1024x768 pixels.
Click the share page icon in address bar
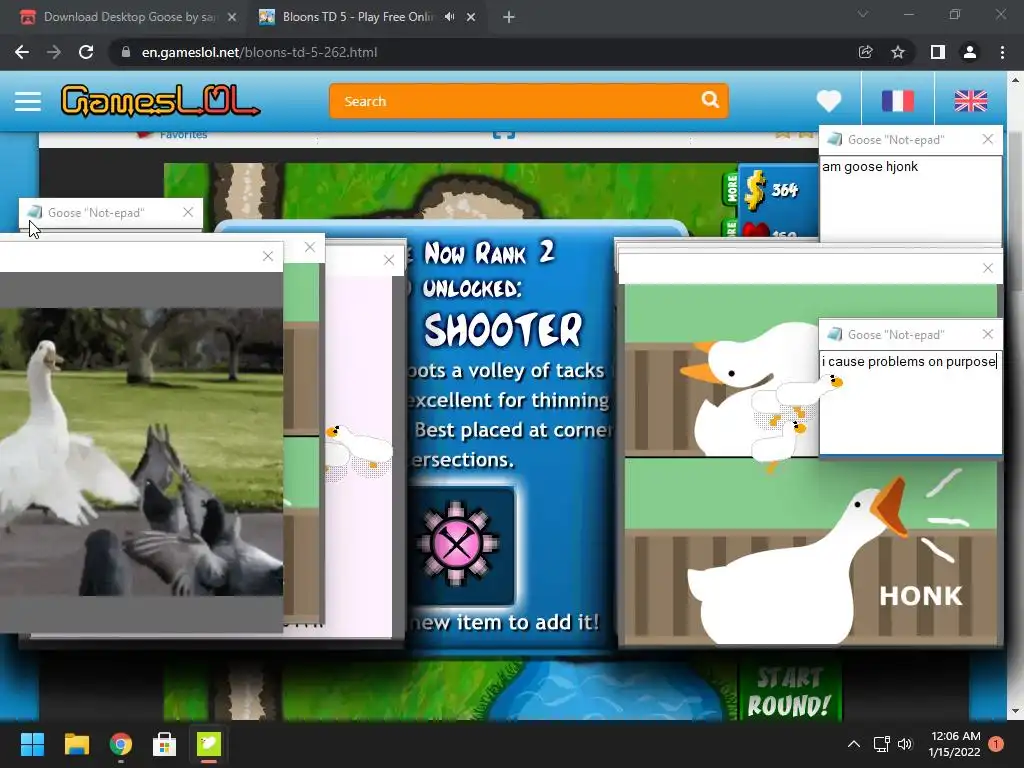point(865,52)
